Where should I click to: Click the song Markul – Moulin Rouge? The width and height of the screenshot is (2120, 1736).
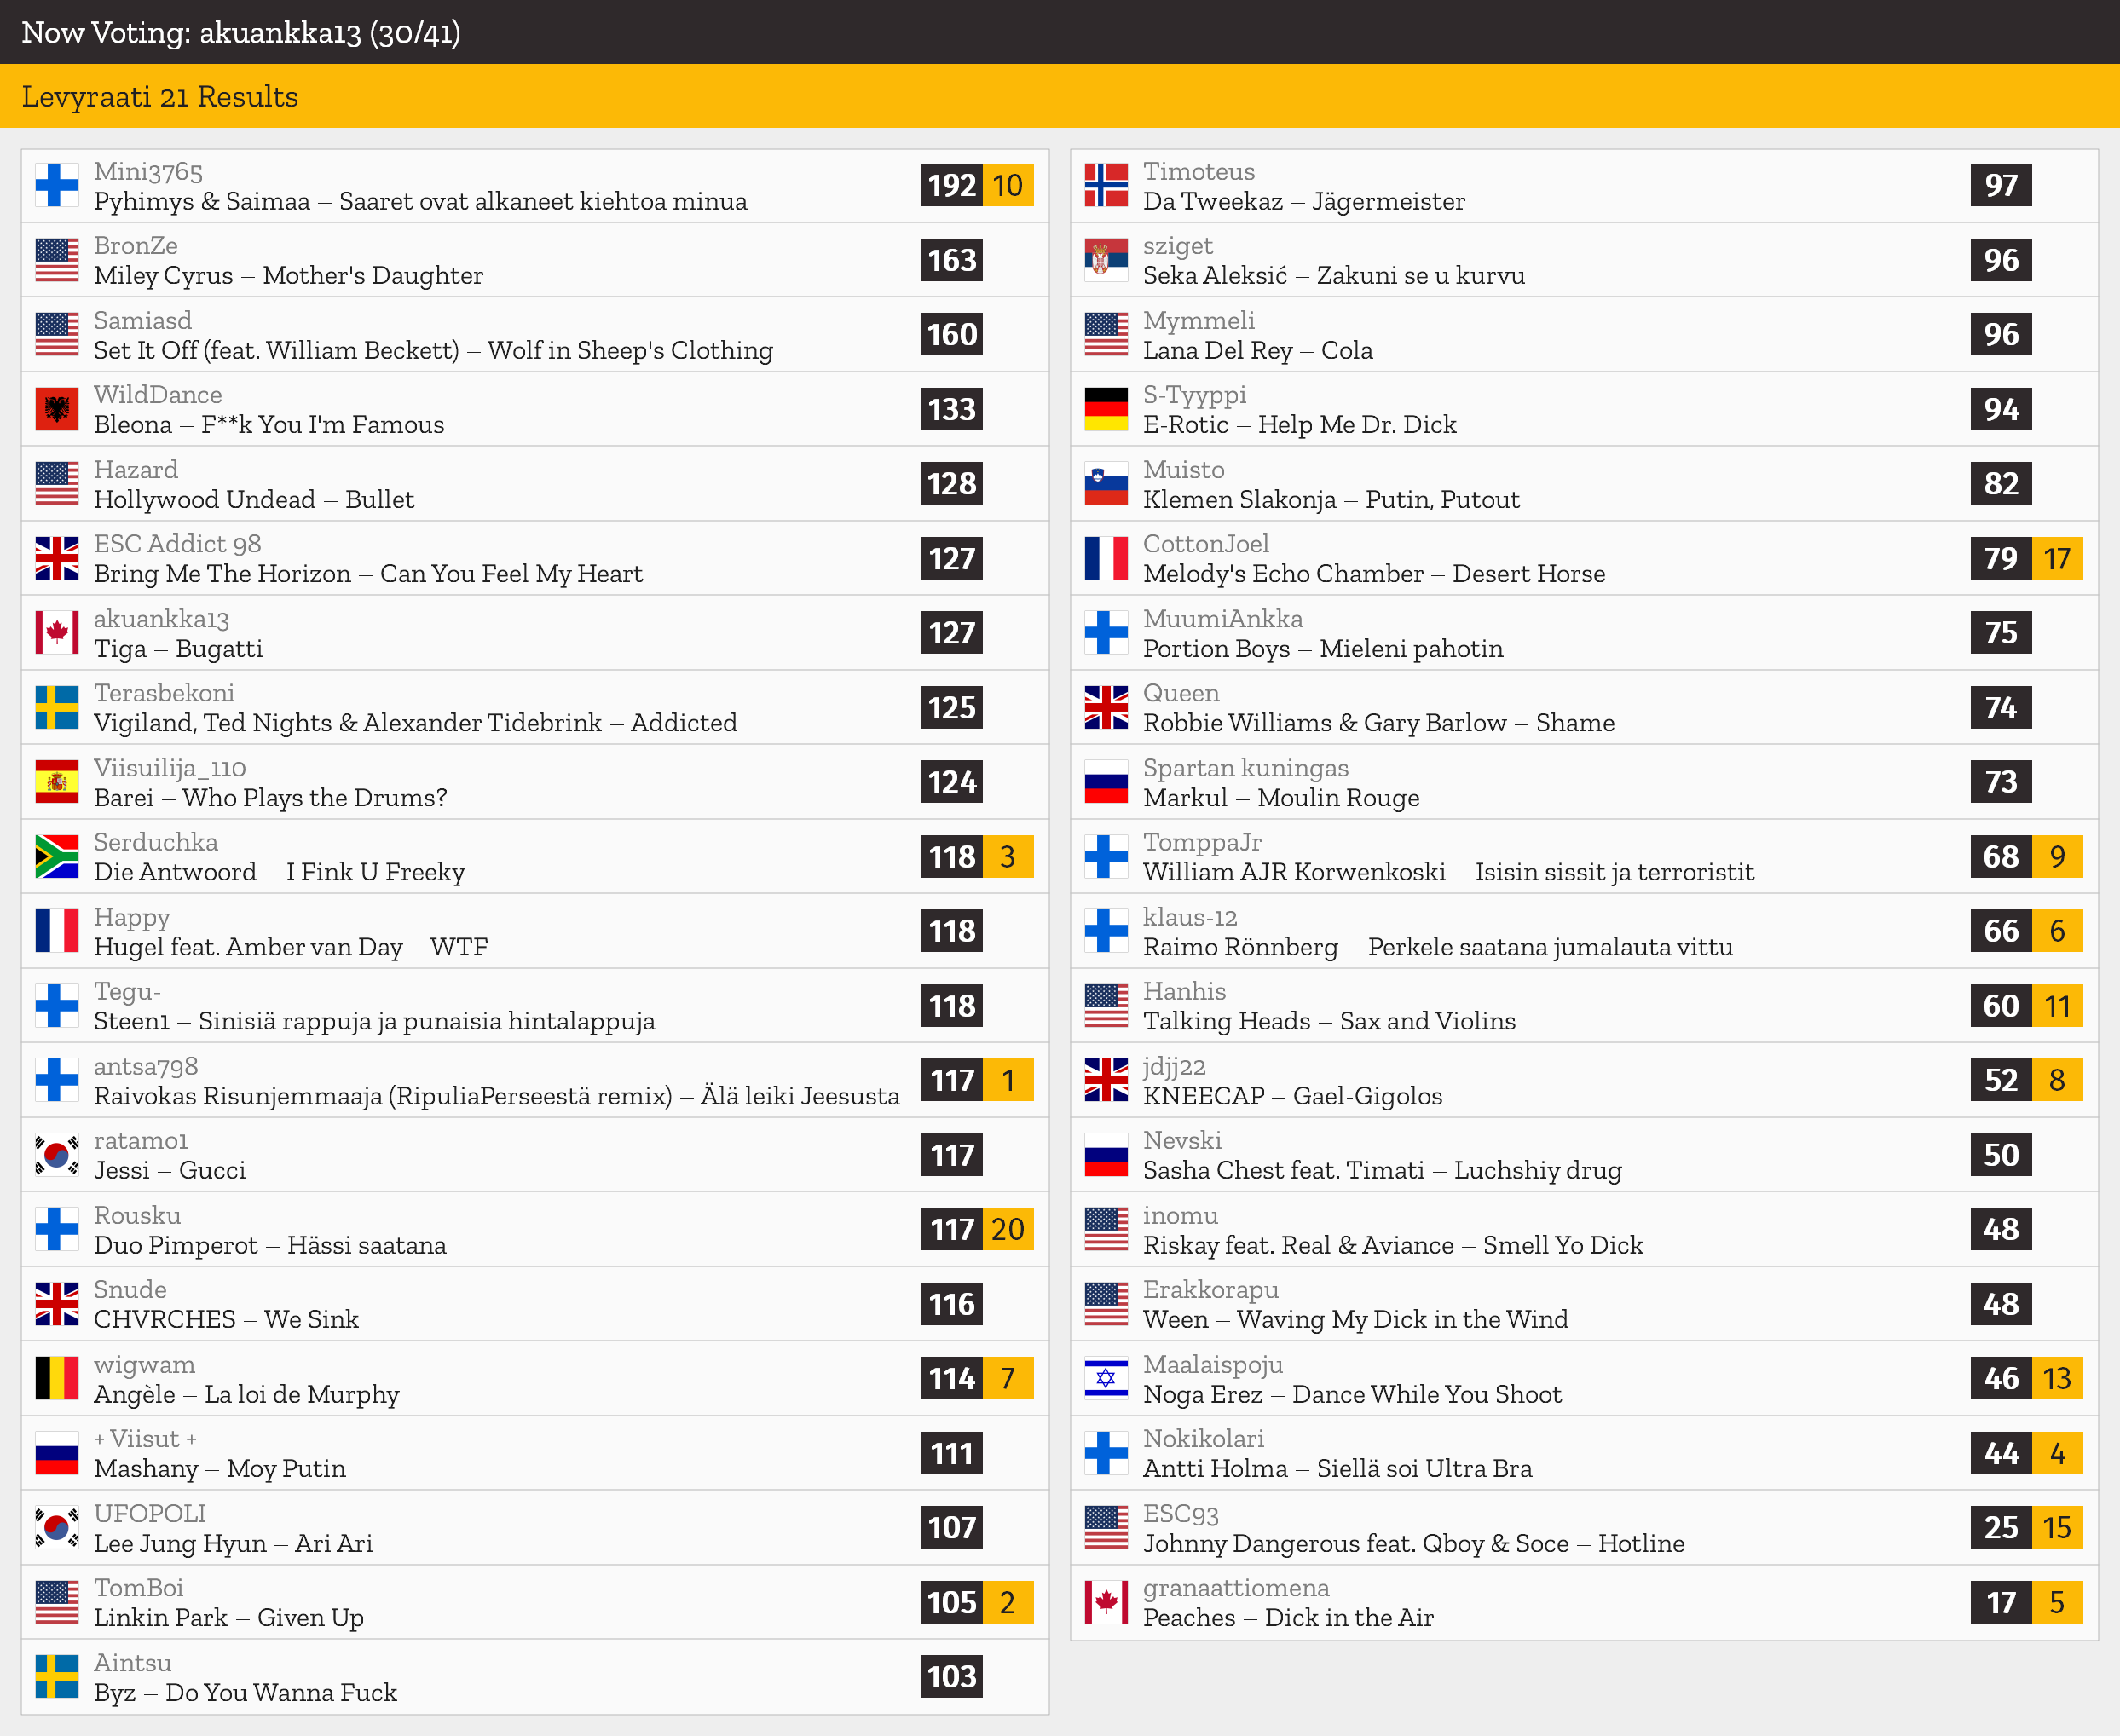pos(1281,797)
